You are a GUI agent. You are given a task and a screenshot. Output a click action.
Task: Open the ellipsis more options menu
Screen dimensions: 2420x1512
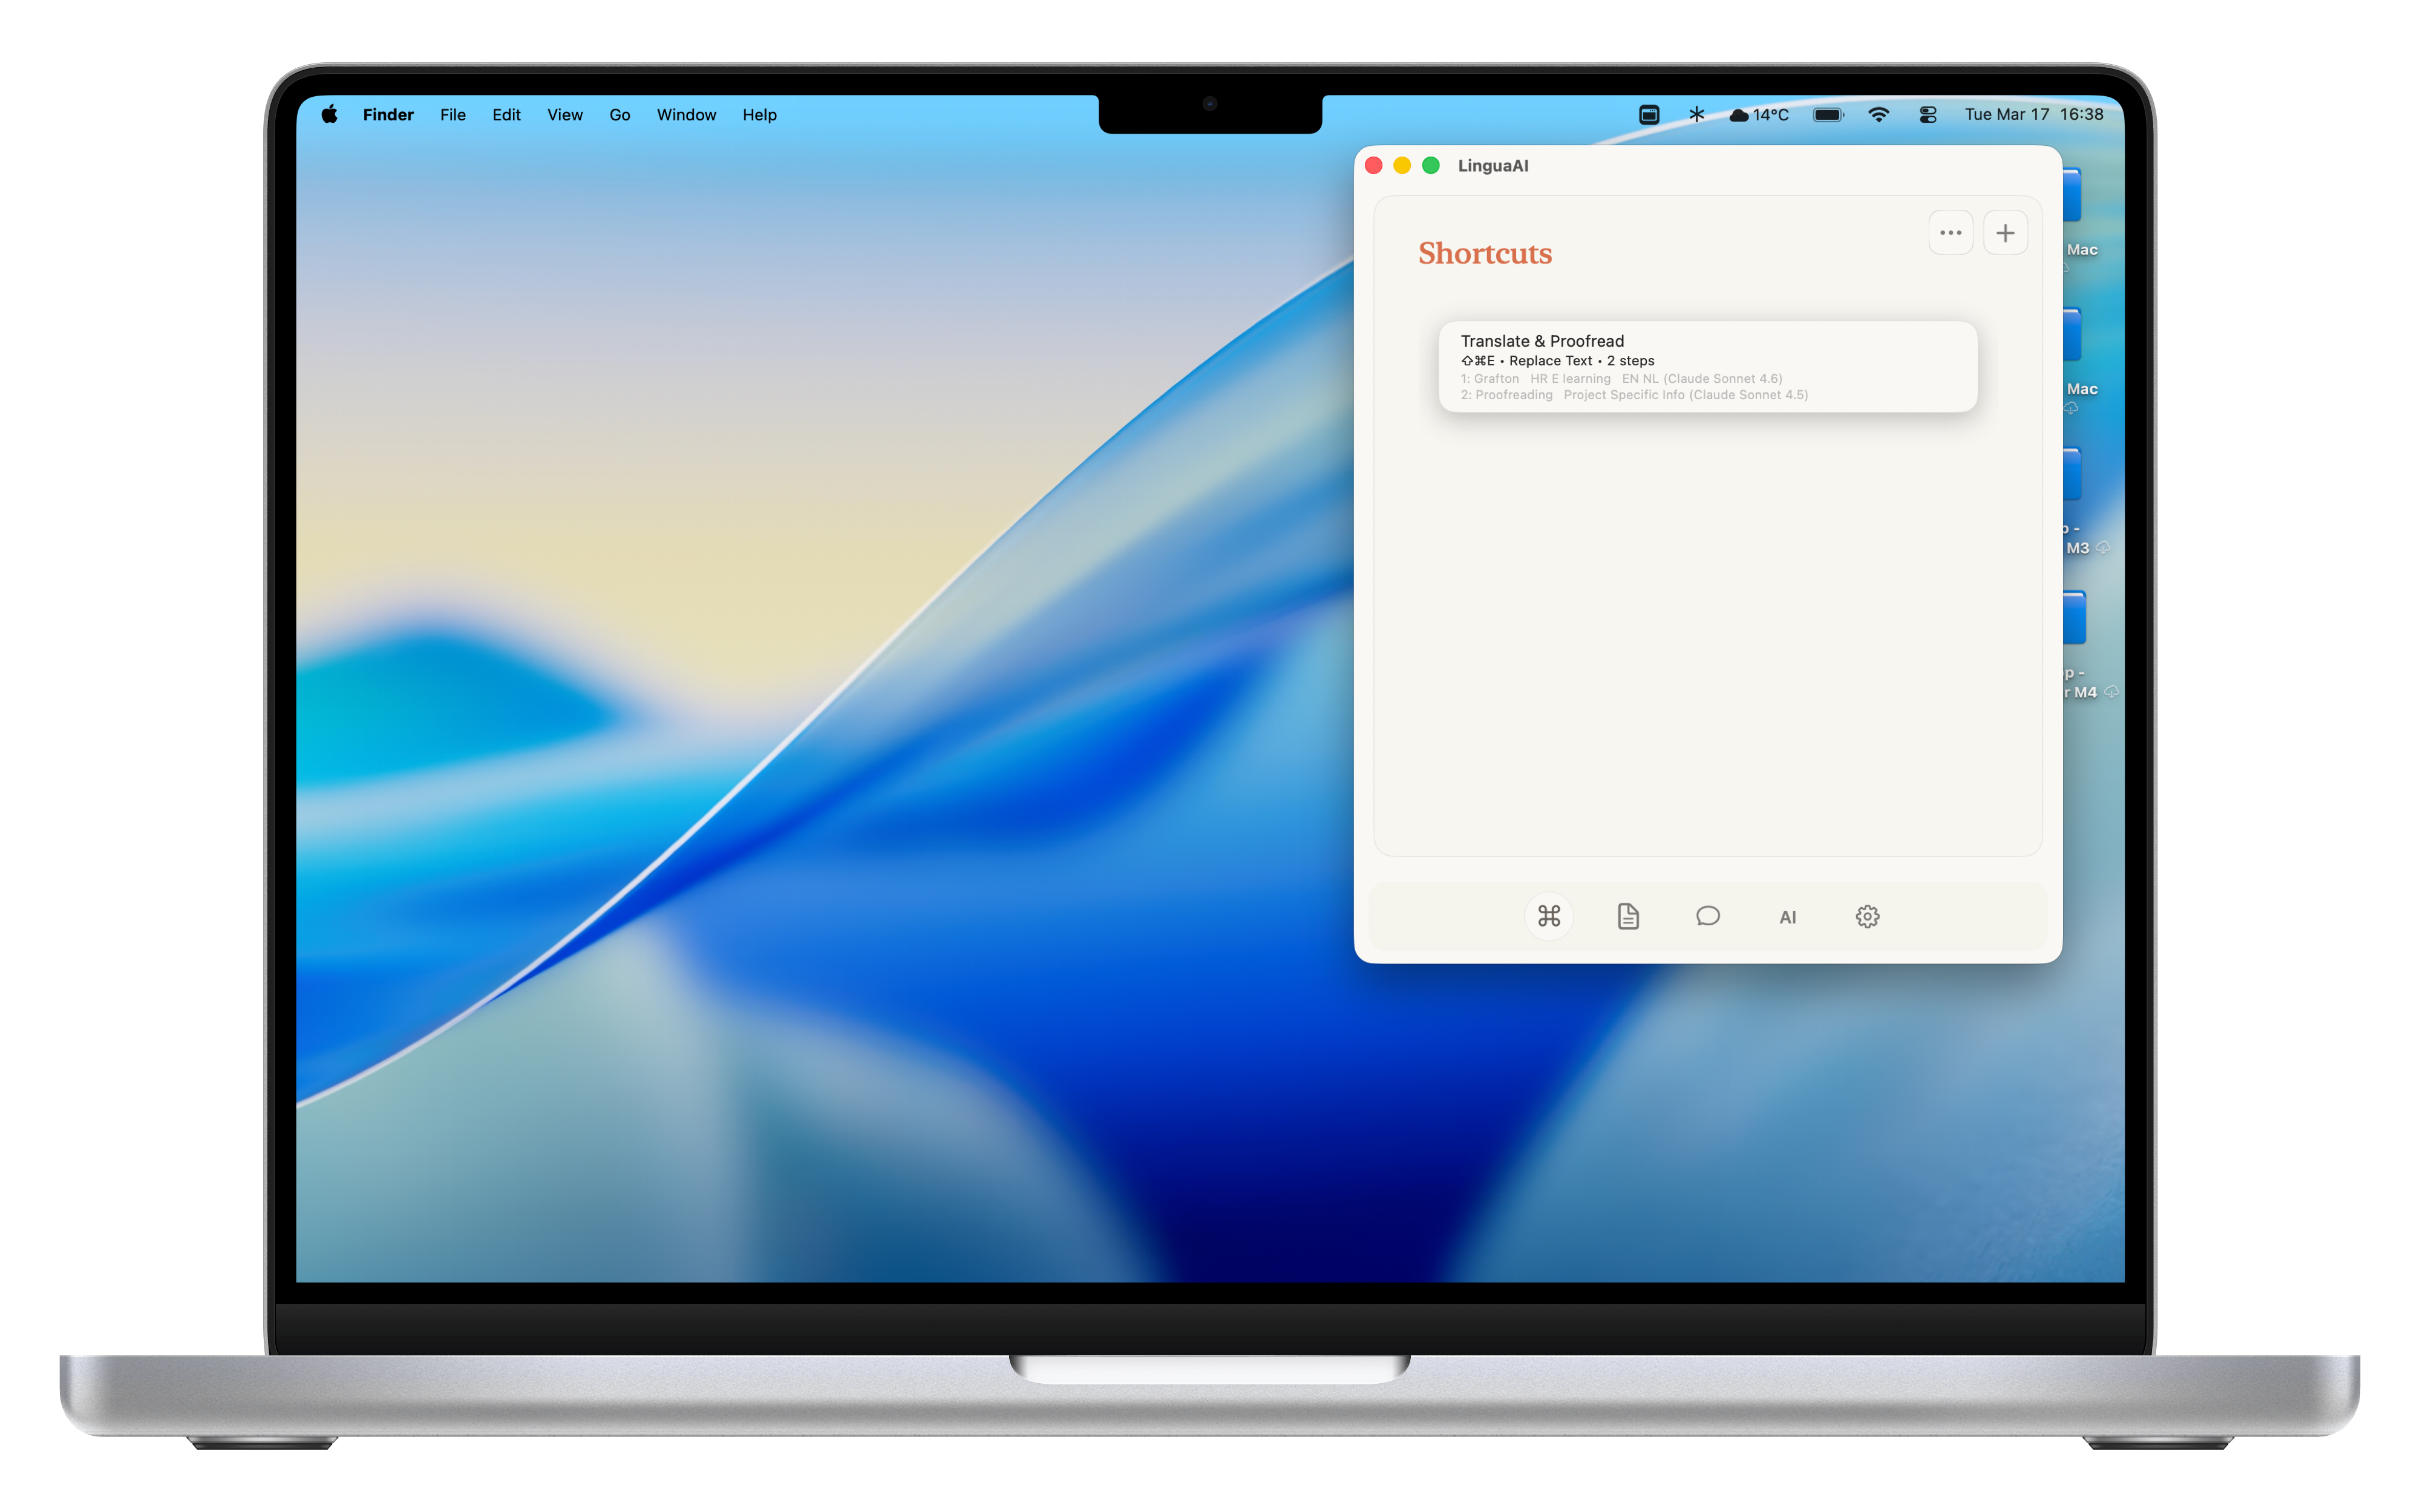point(1950,233)
